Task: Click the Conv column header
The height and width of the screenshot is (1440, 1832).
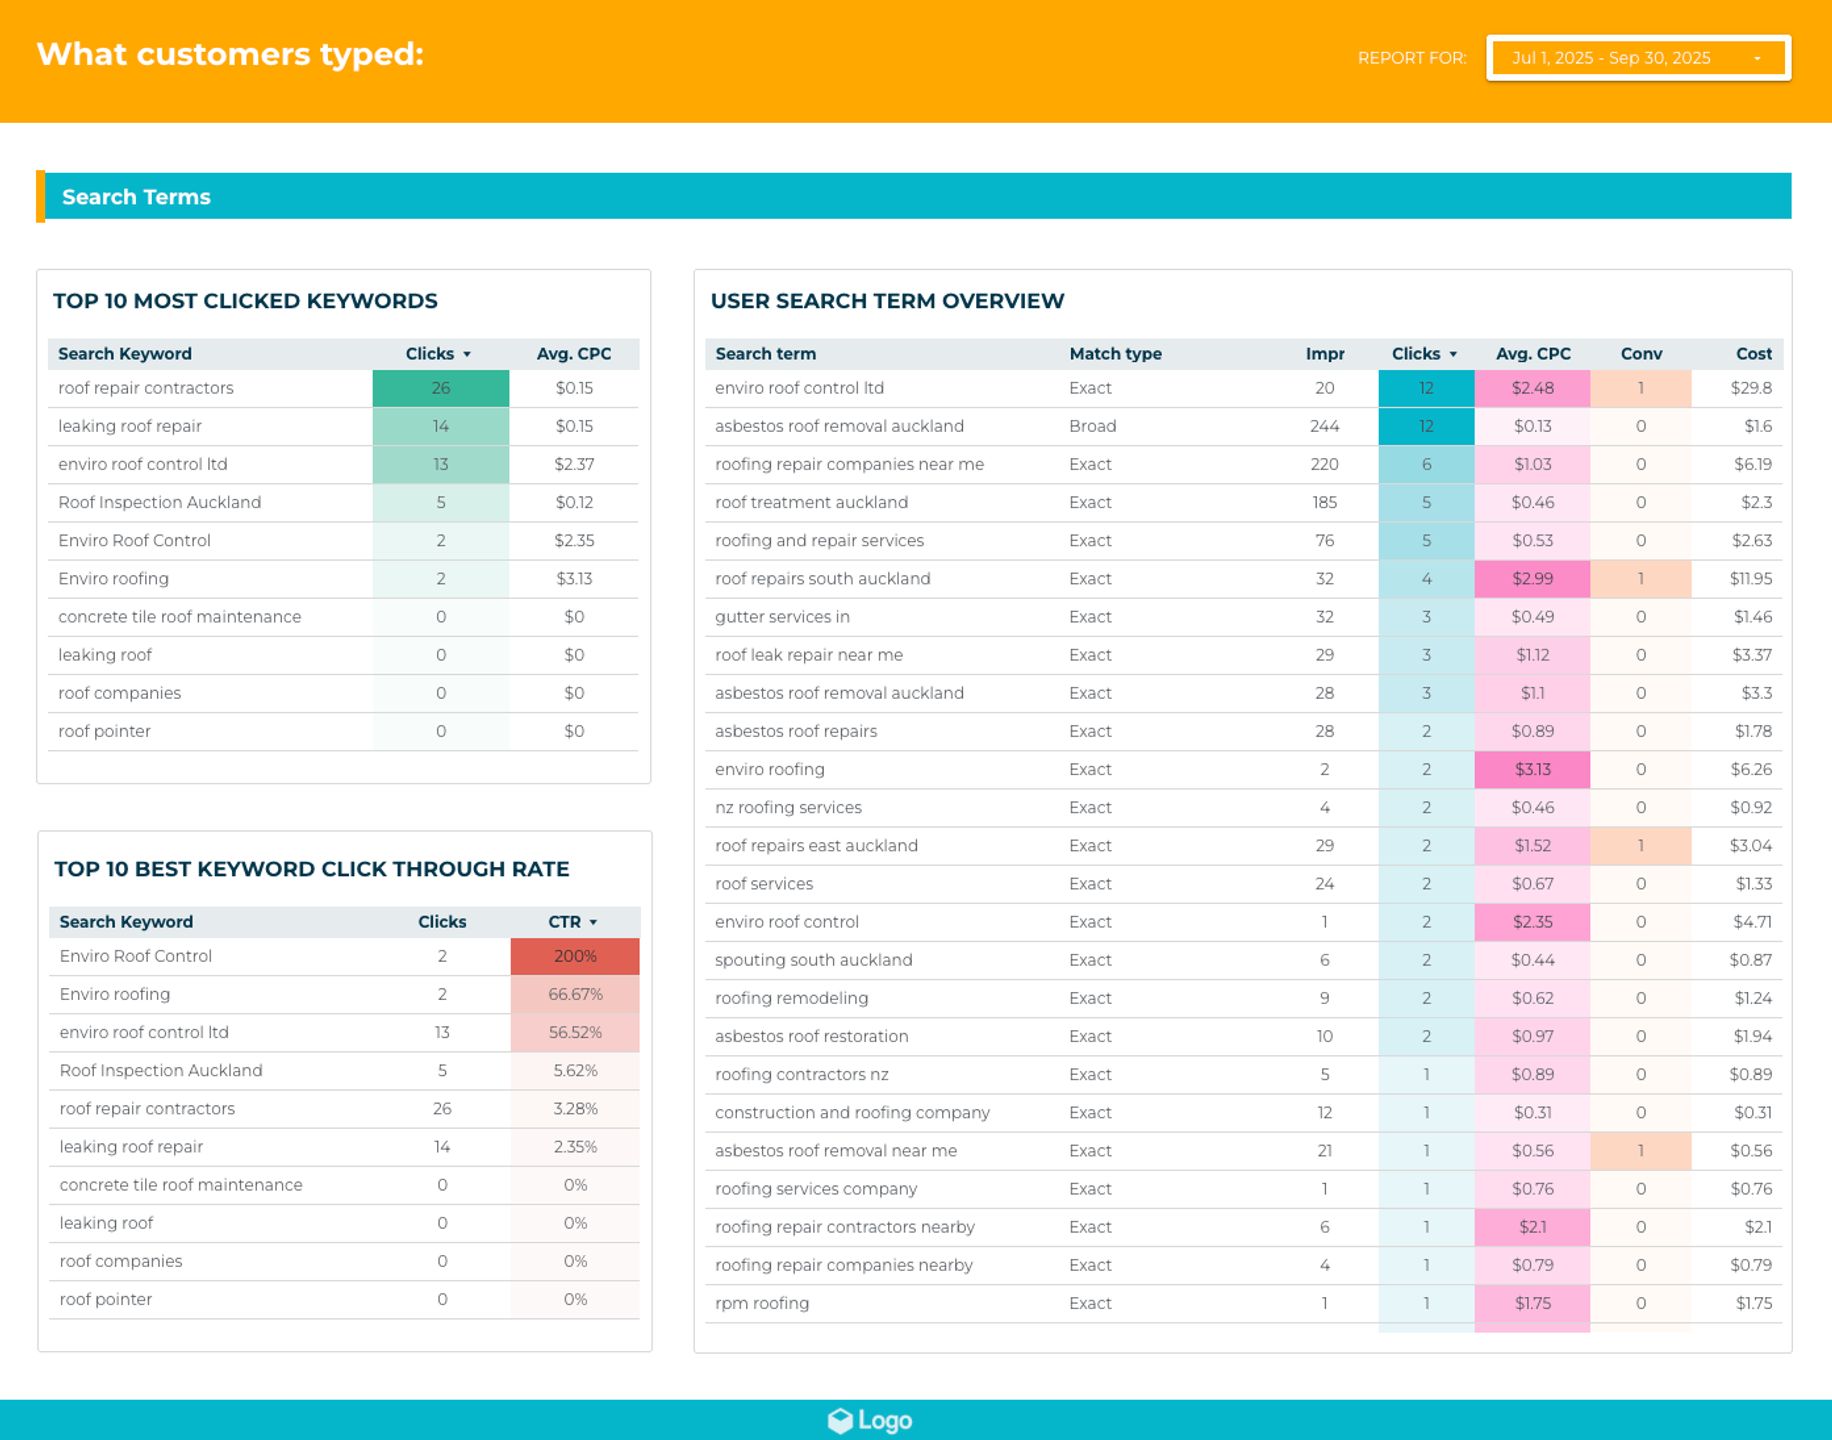Action: click(1641, 354)
